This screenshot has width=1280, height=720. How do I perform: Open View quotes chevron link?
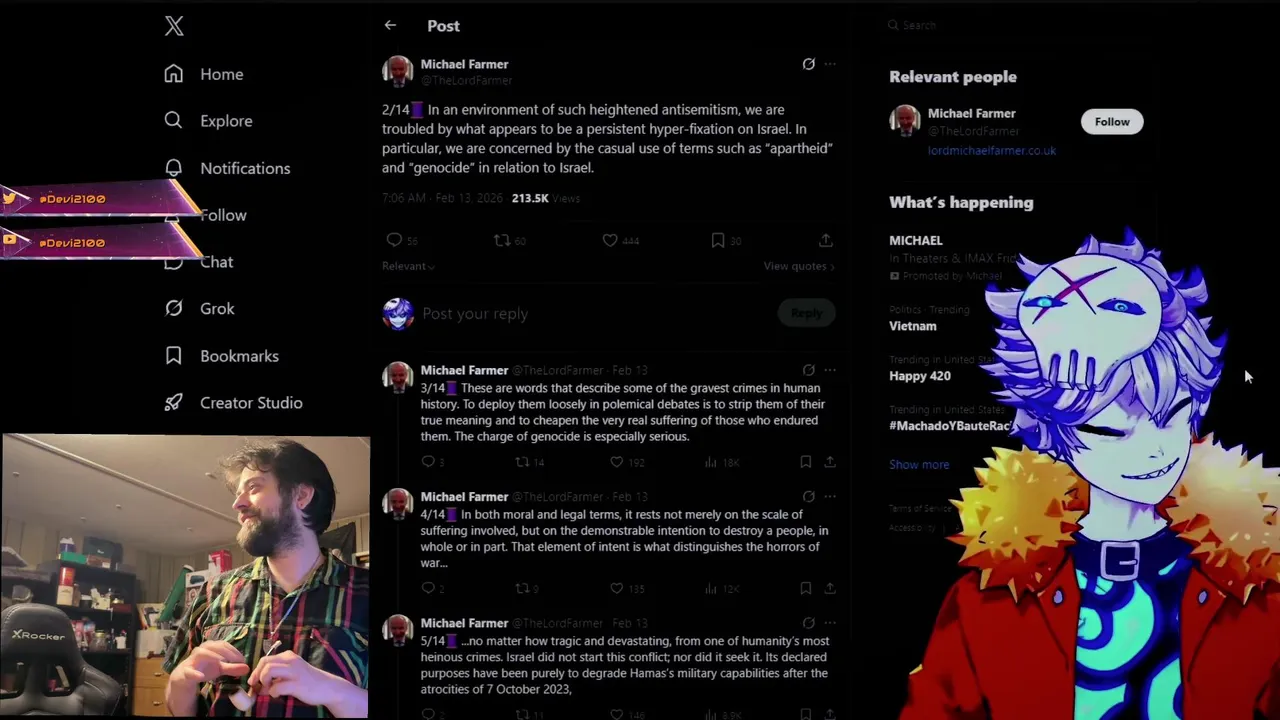pos(798,266)
